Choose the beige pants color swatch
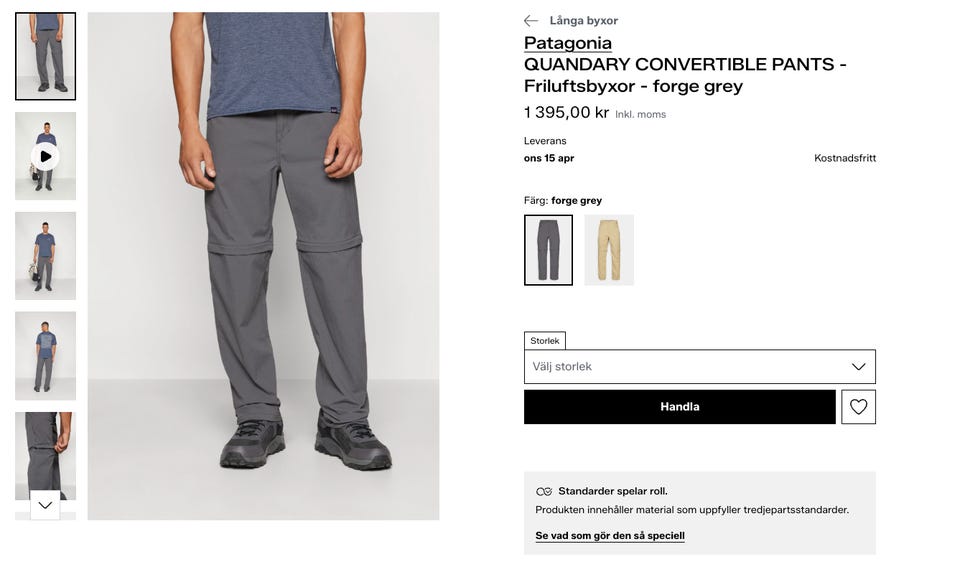 [609, 250]
